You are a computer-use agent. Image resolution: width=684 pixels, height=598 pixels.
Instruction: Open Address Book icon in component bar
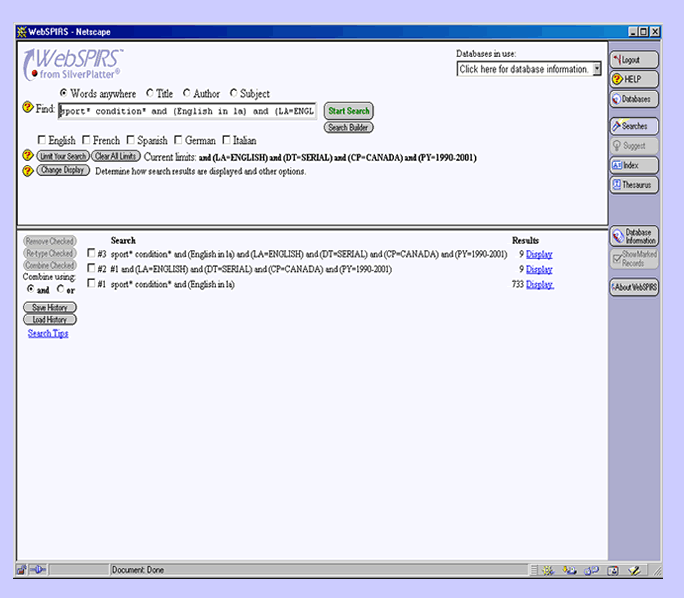click(x=613, y=570)
